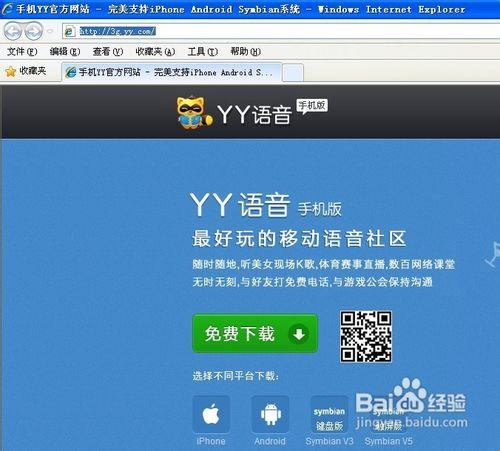Click the QR code image
This screenshot has width=500, height=451.
coord(366,336)
